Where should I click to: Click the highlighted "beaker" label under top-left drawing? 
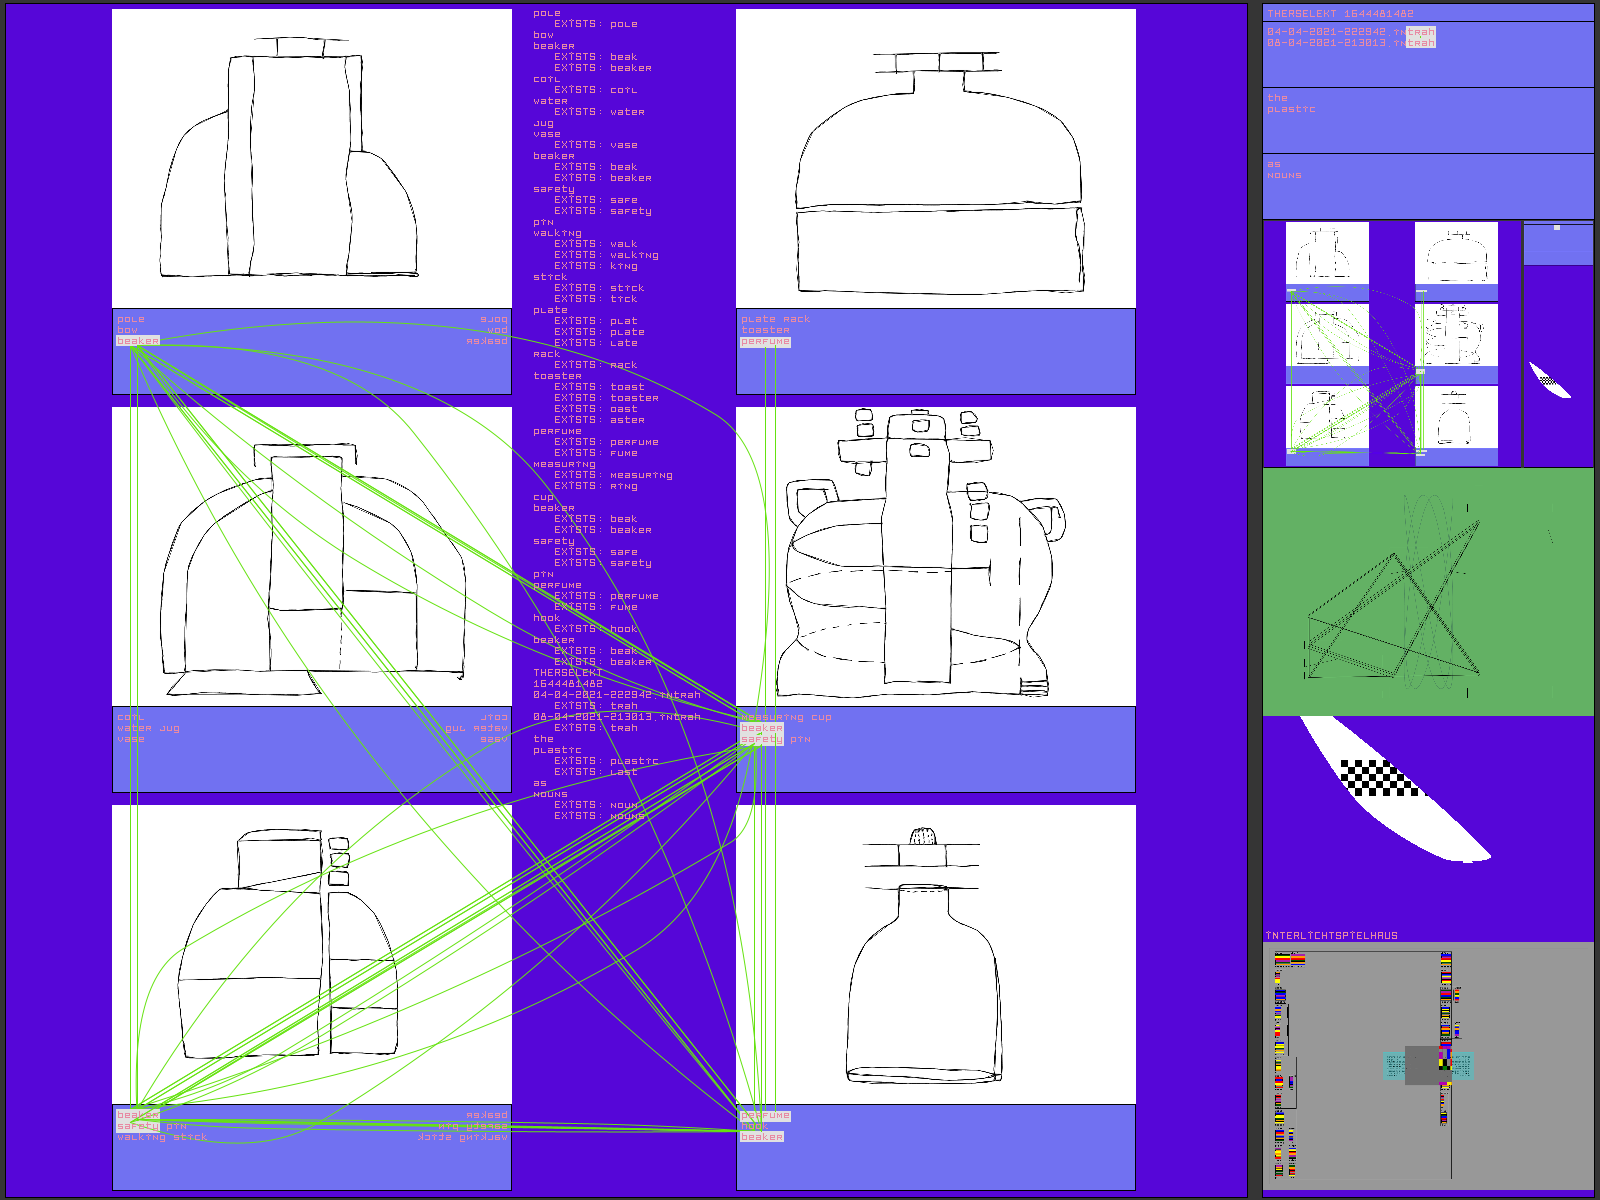point(137,341)
